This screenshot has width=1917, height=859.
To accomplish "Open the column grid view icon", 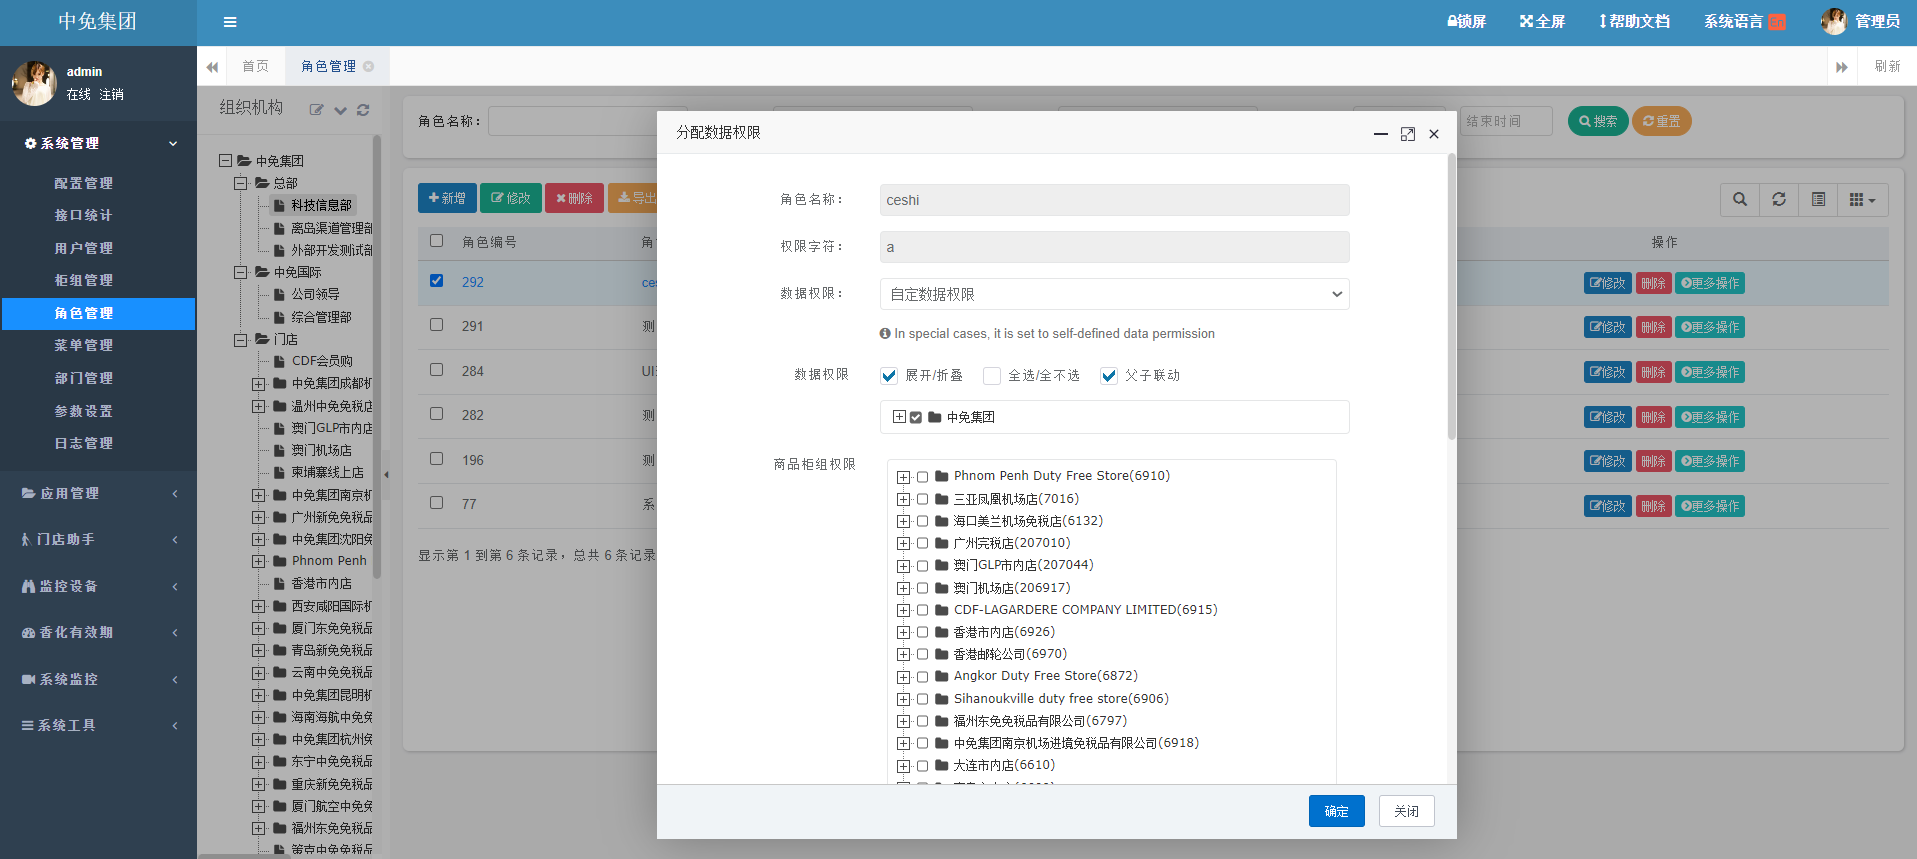I will [1861, 199].
